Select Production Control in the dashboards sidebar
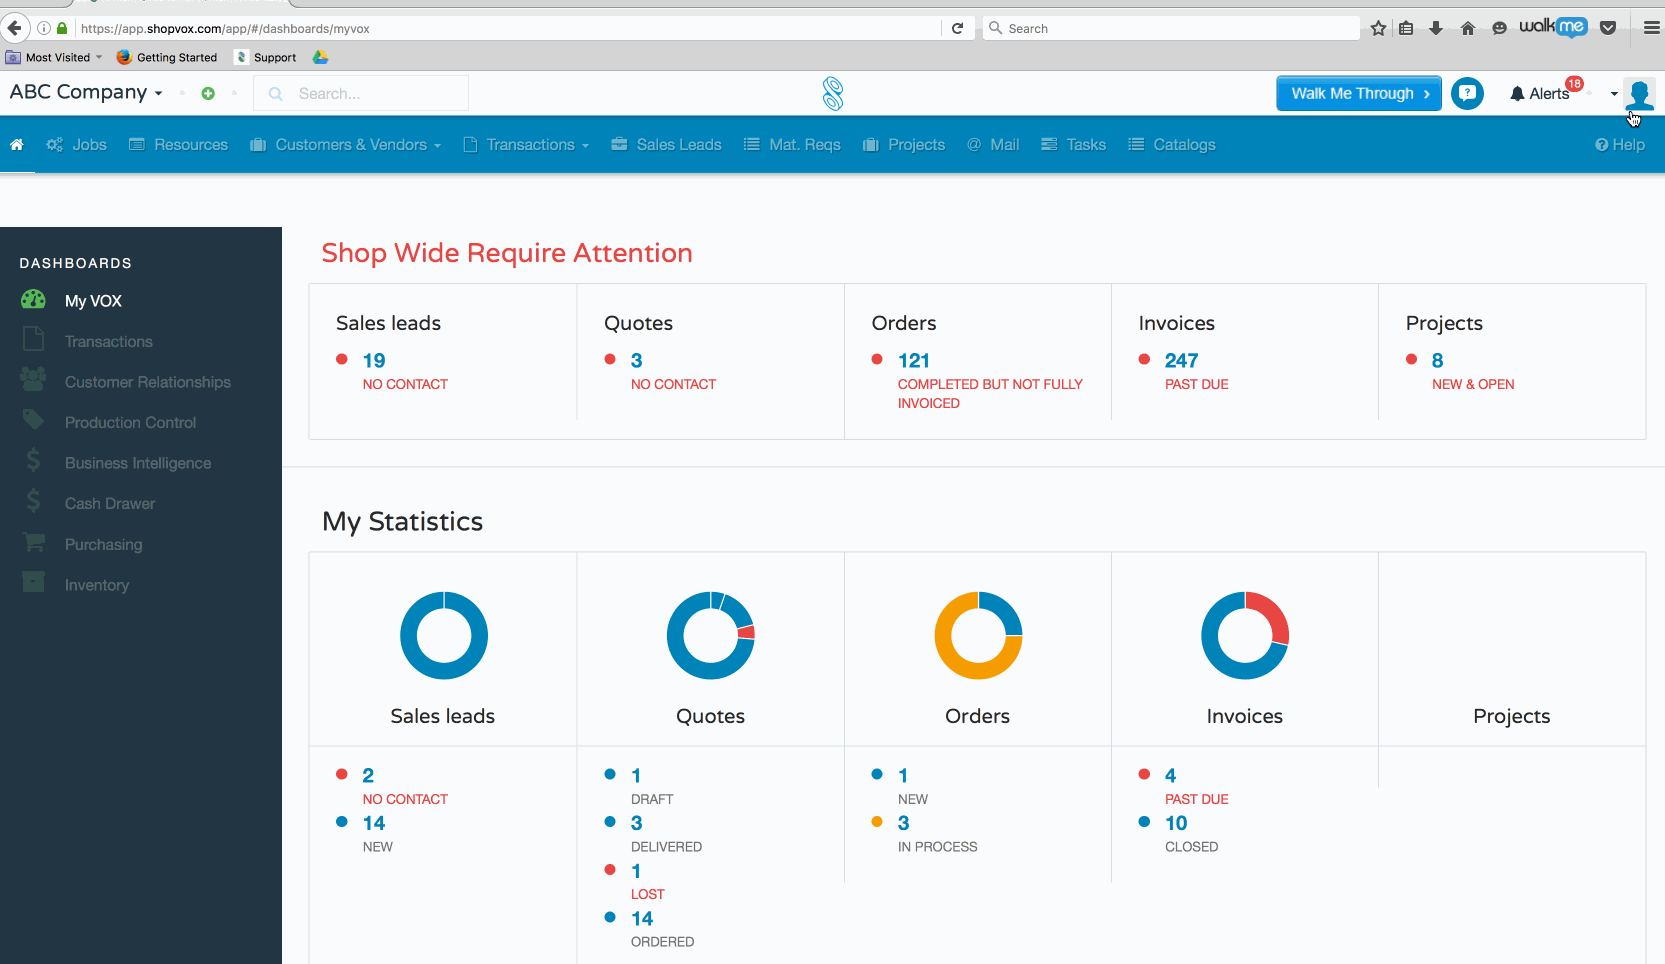 (130, 423)
